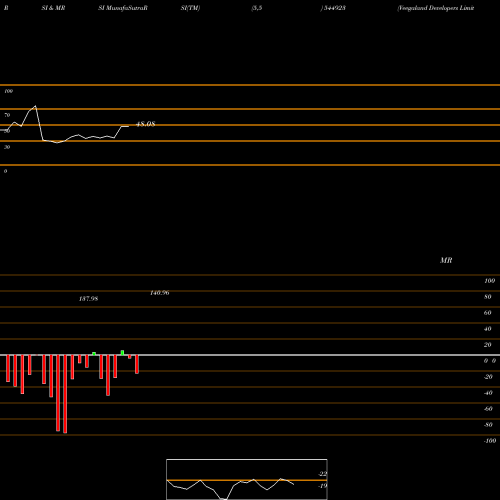Click the -60 label on MR axis
Screen dimensions: 500x500
488,409
